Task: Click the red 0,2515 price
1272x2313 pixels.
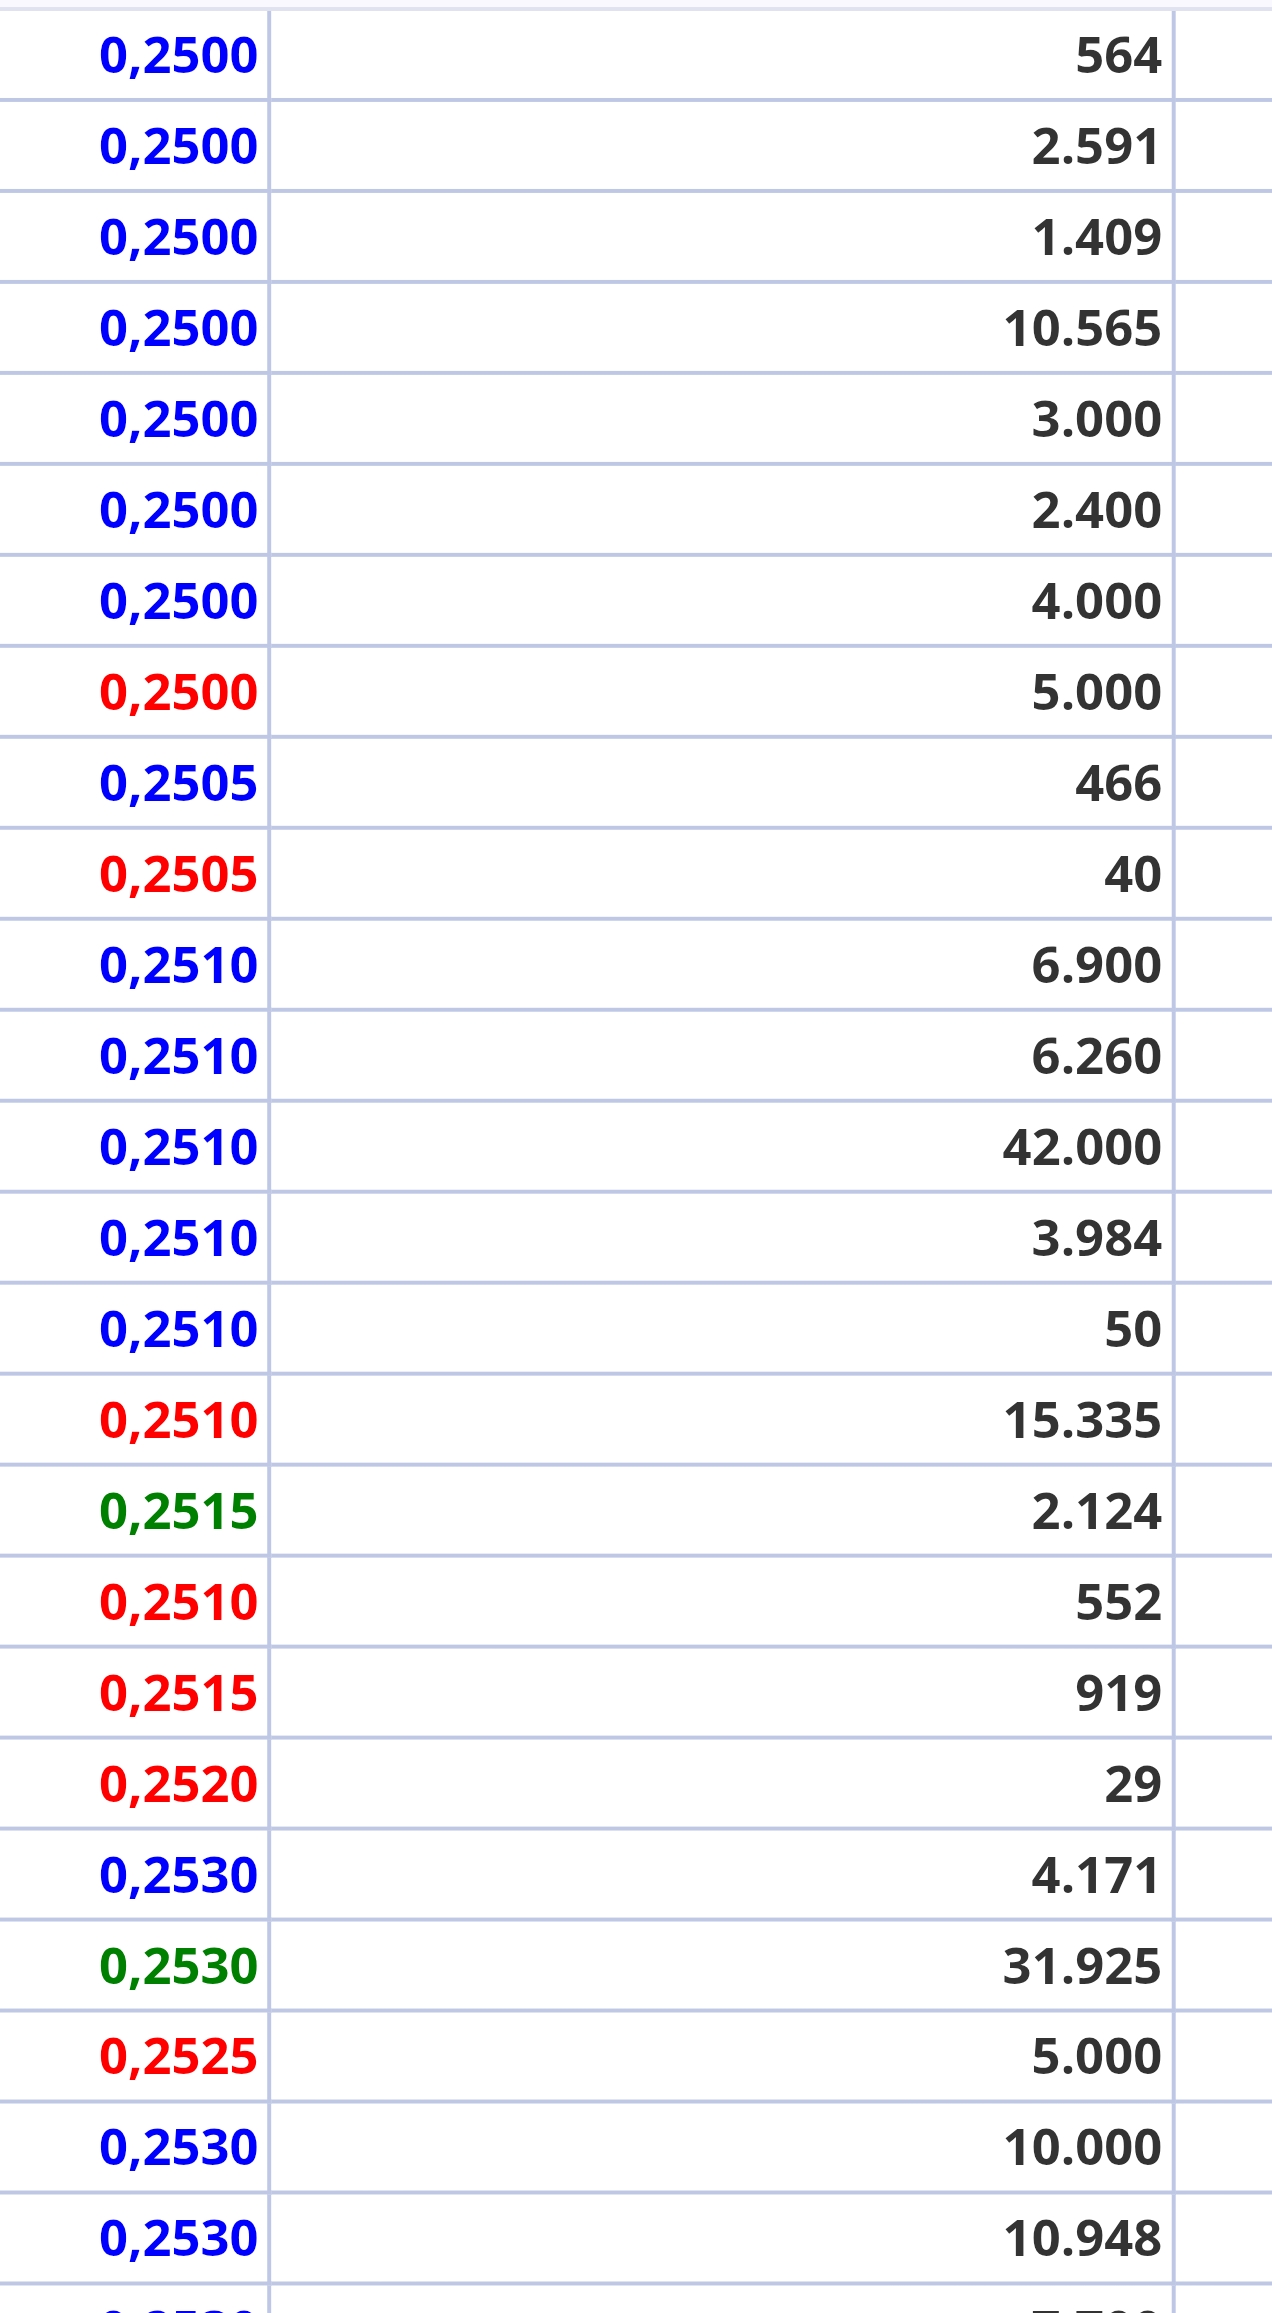Action: click(x=178, y=1693)
